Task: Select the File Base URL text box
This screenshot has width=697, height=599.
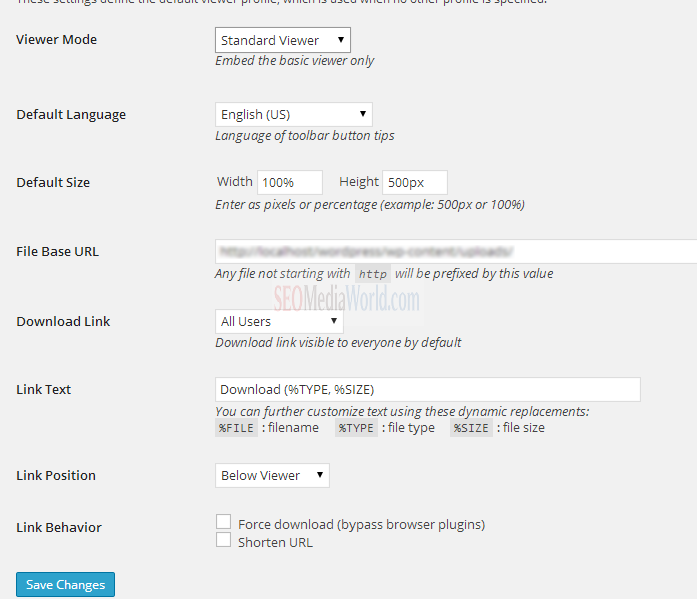Action: pyautogui.click(x=455, y=251)
